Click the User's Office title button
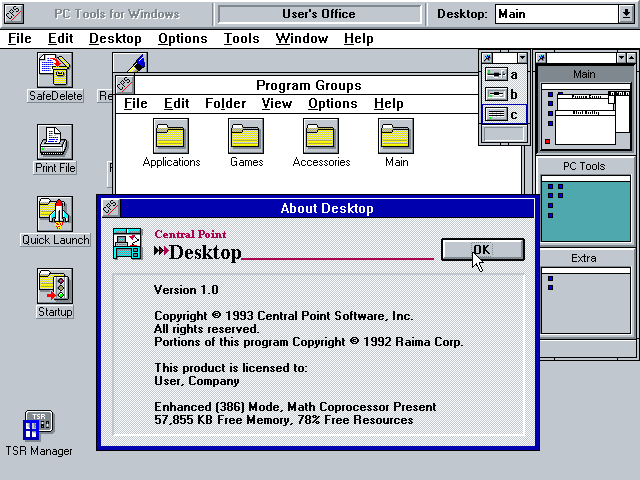This screenshot has width=640, height=480. point(319,14)
